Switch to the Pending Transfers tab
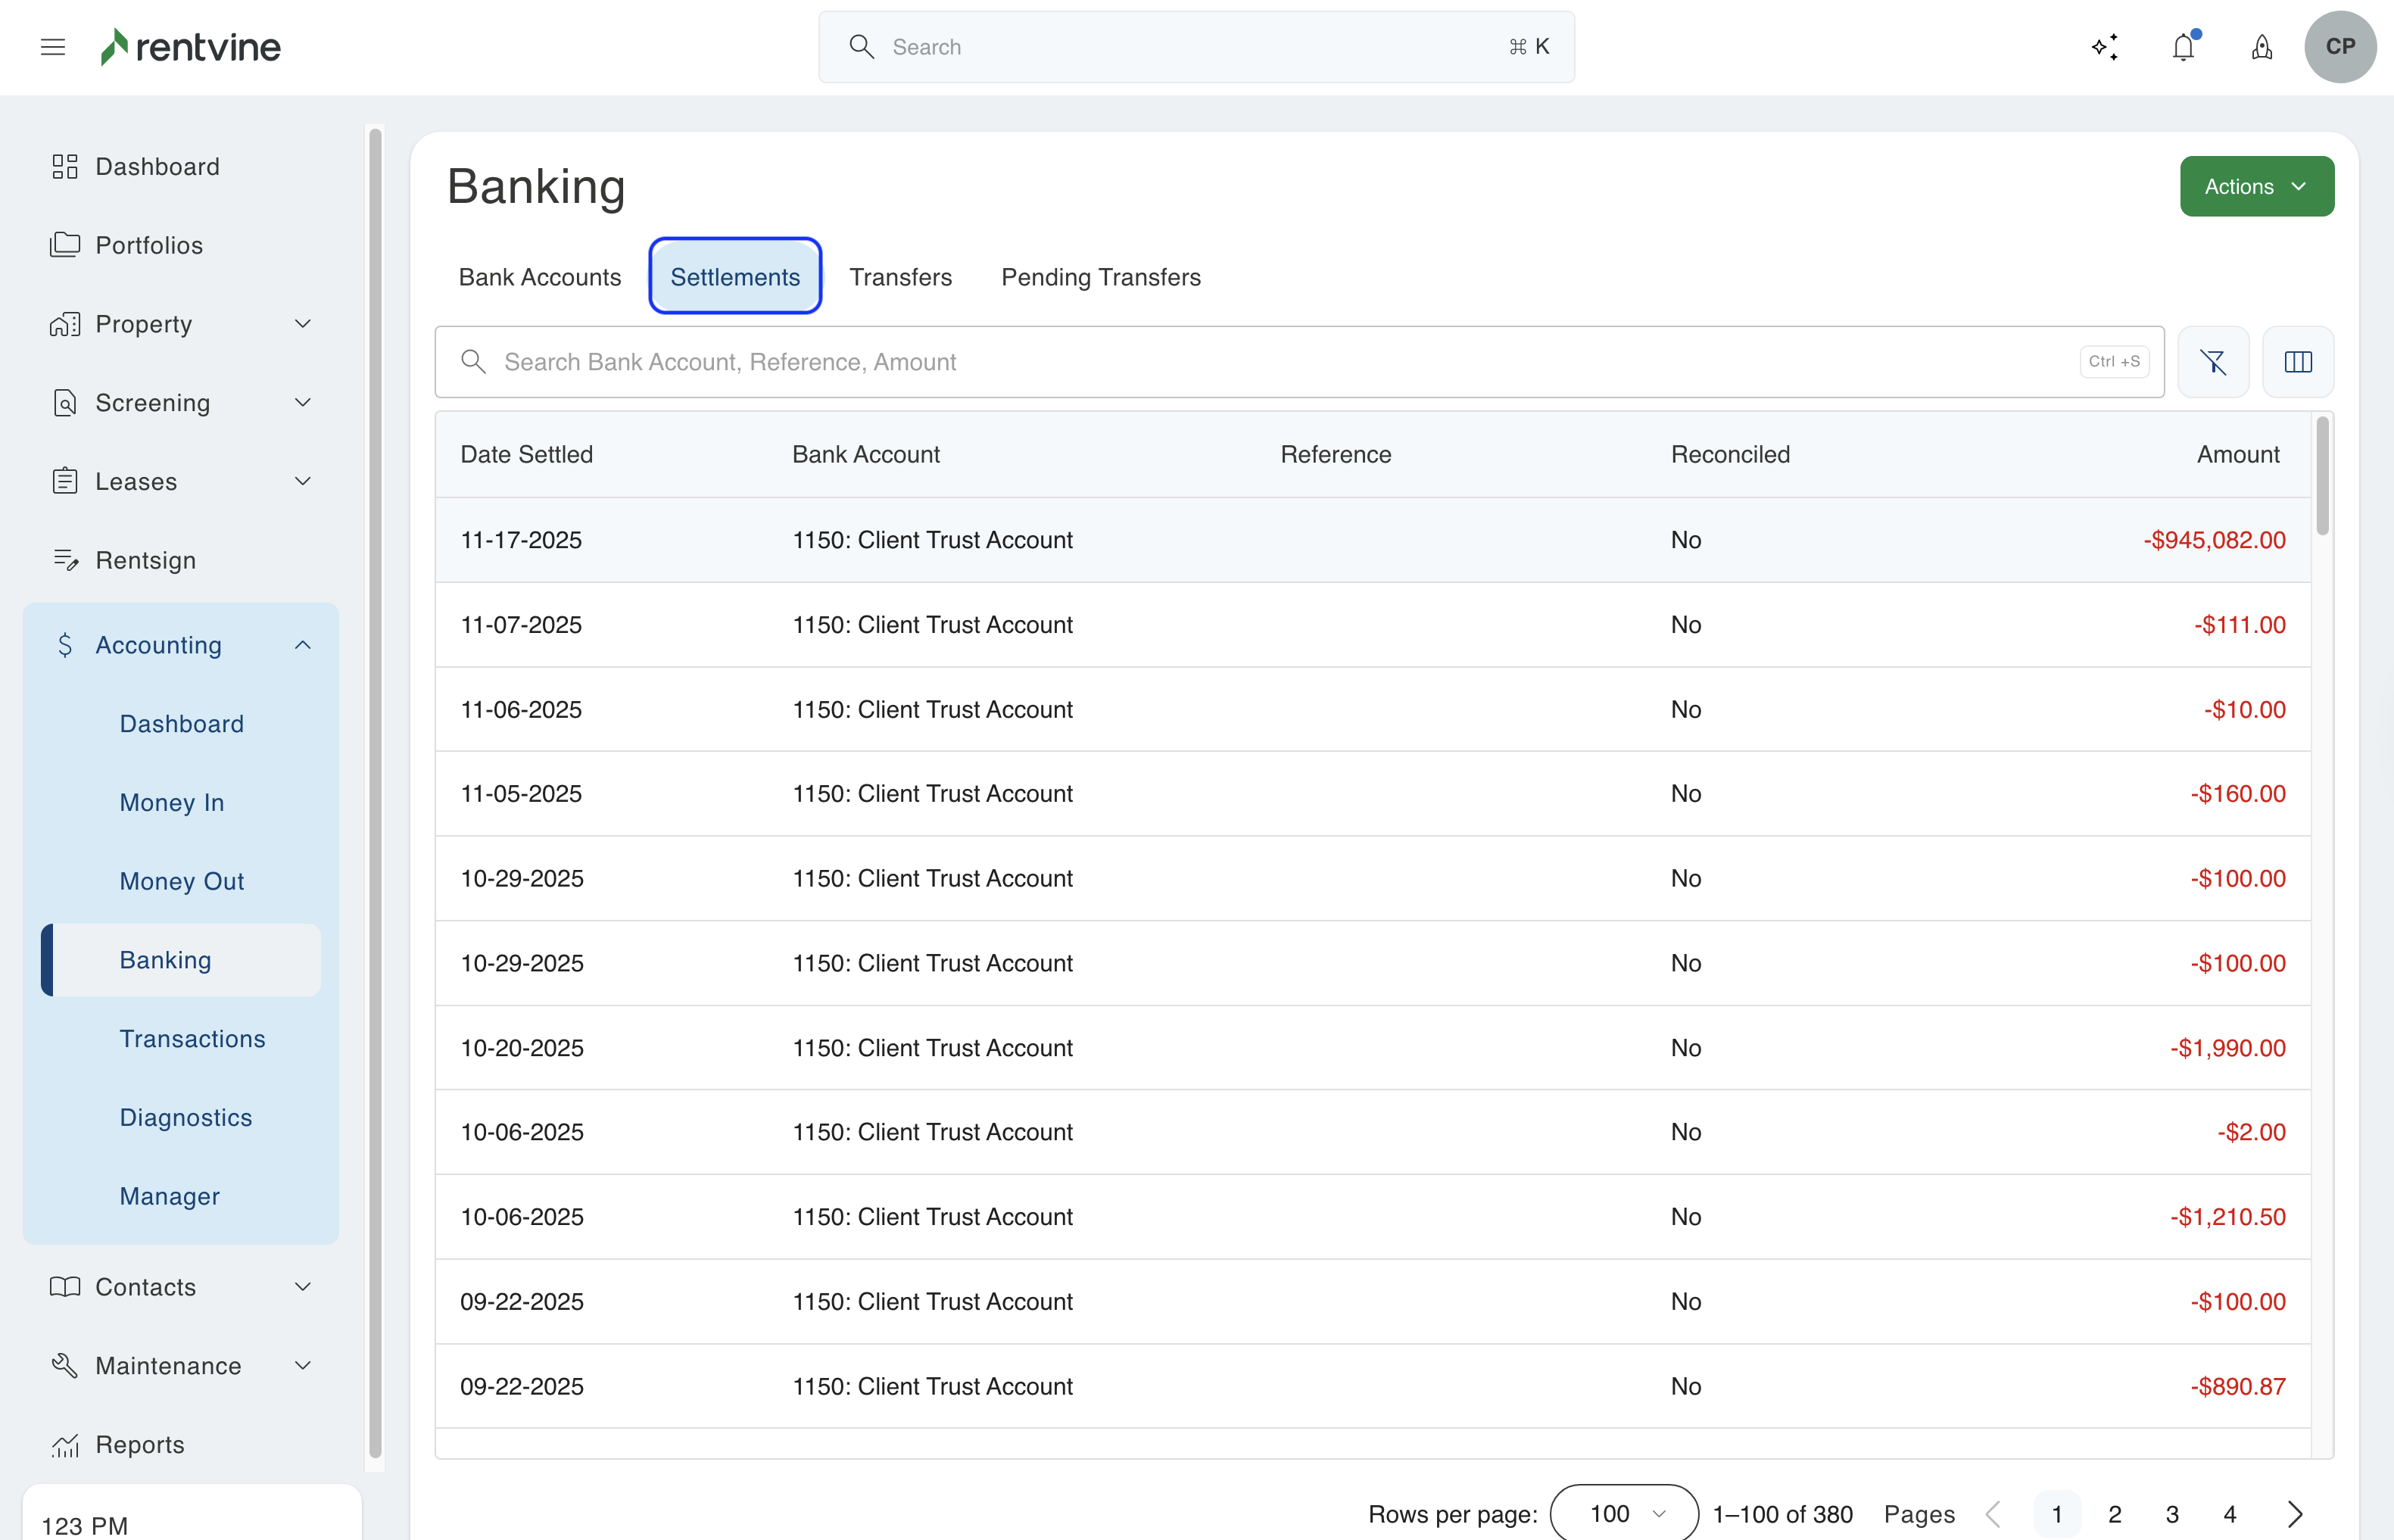 (1100, 277)
